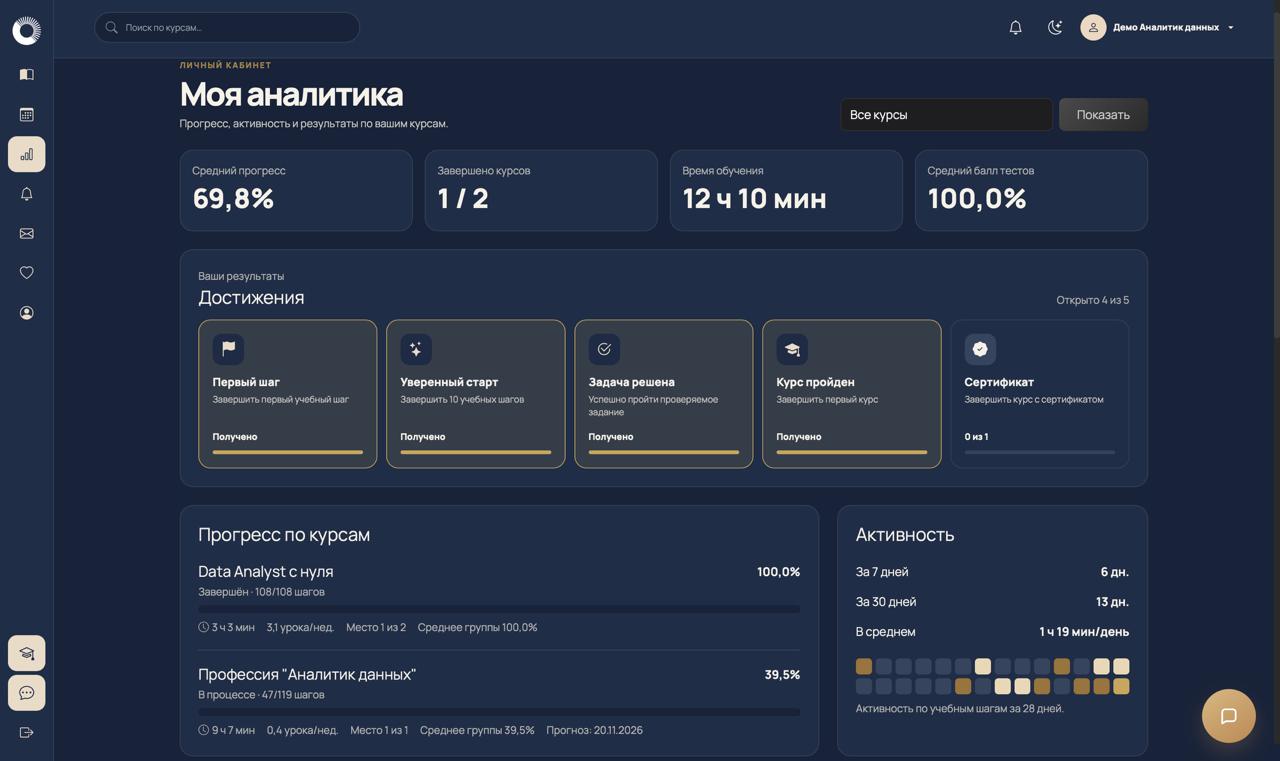This screenshot has width=1280, height=761.
Task: Click the Поиск по курсам search field
Action: [227, 27]
